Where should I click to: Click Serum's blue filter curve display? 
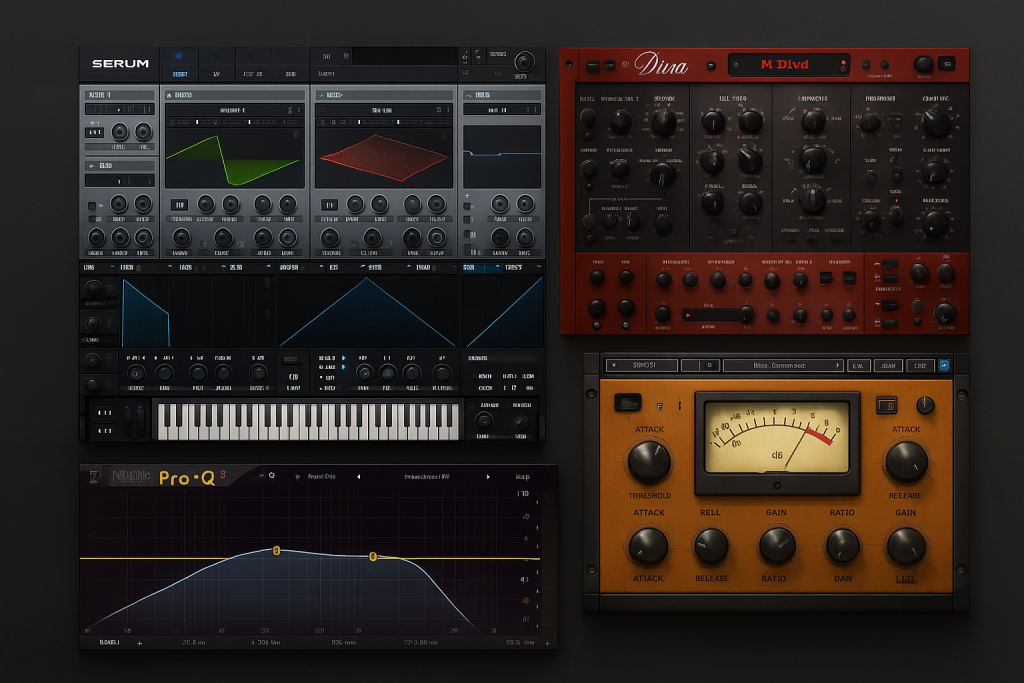click(x=502, y=157)
